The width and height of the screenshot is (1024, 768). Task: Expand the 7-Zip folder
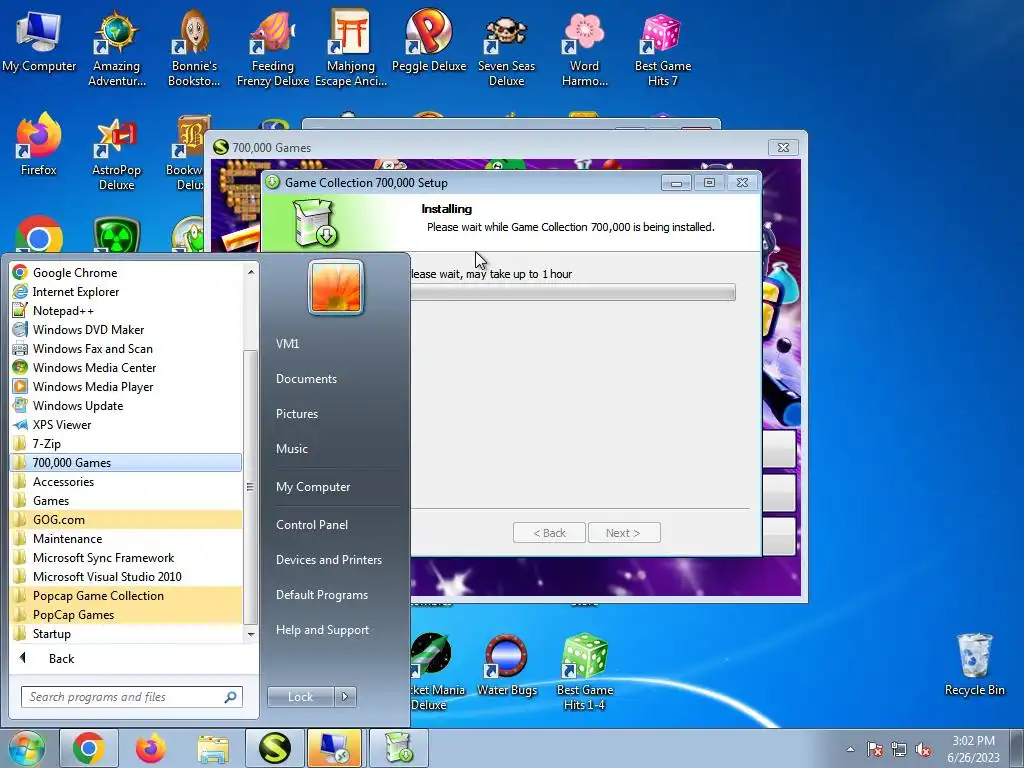pos(126,443)
